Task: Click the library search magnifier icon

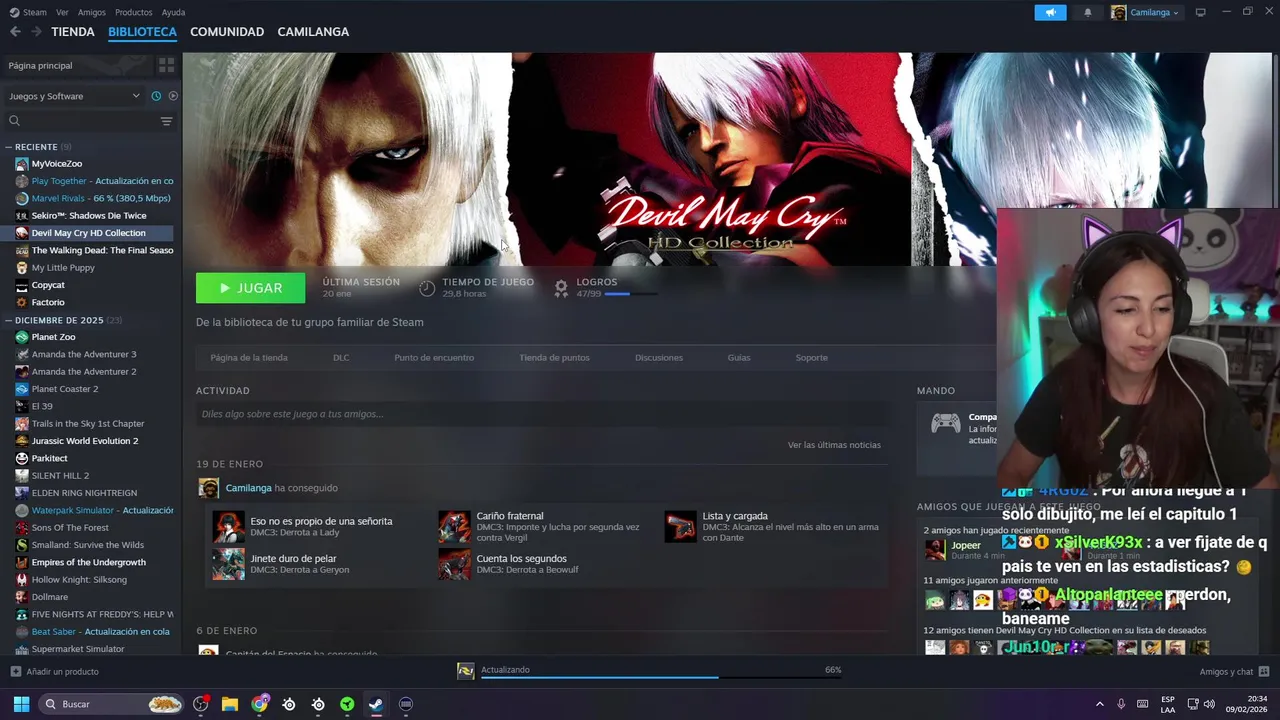Action: coord(14,121)
